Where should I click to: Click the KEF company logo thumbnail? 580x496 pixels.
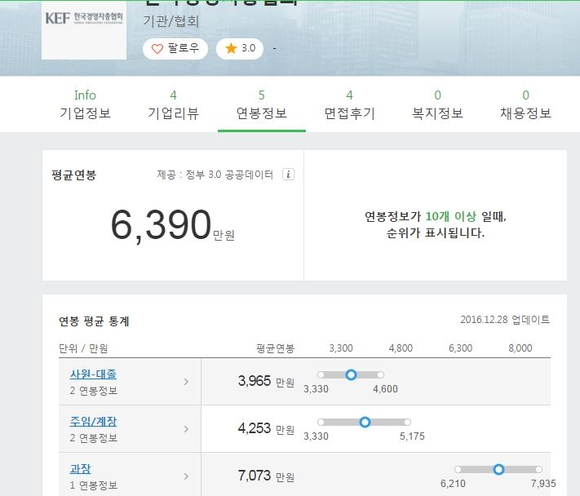pos(84,30)
